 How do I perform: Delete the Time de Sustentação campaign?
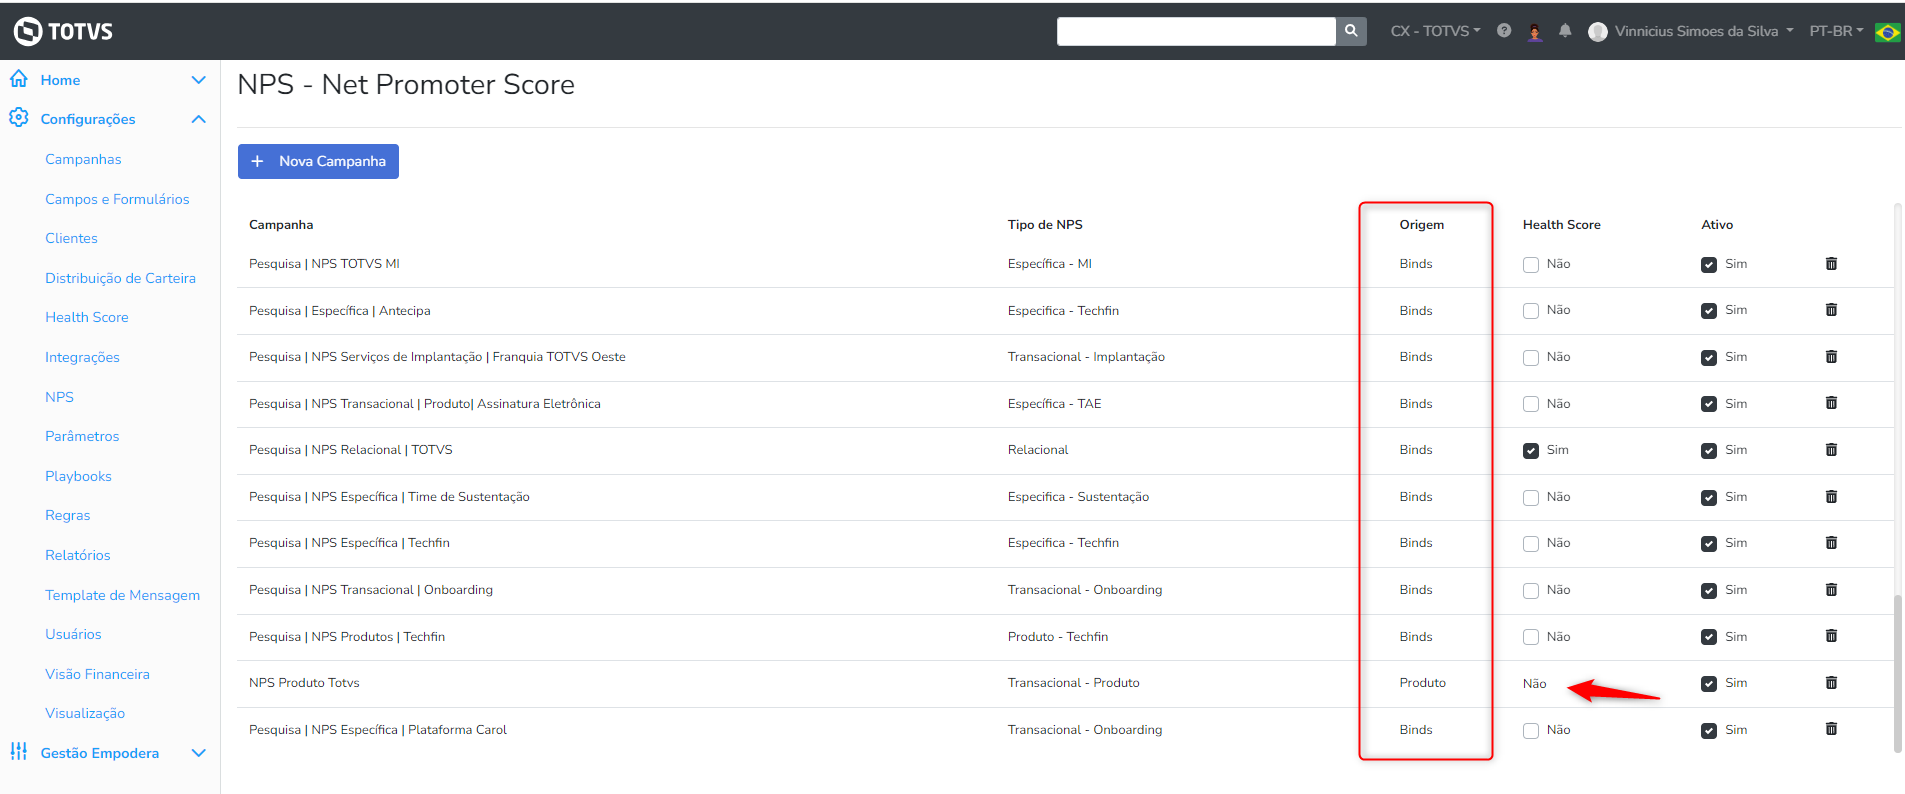point(1831,497)
